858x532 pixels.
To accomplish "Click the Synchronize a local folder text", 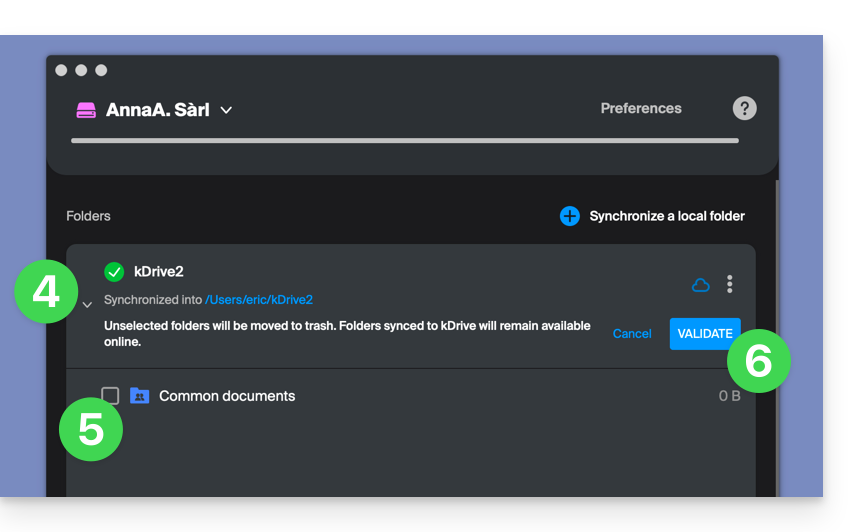I will tap(666, 216).
